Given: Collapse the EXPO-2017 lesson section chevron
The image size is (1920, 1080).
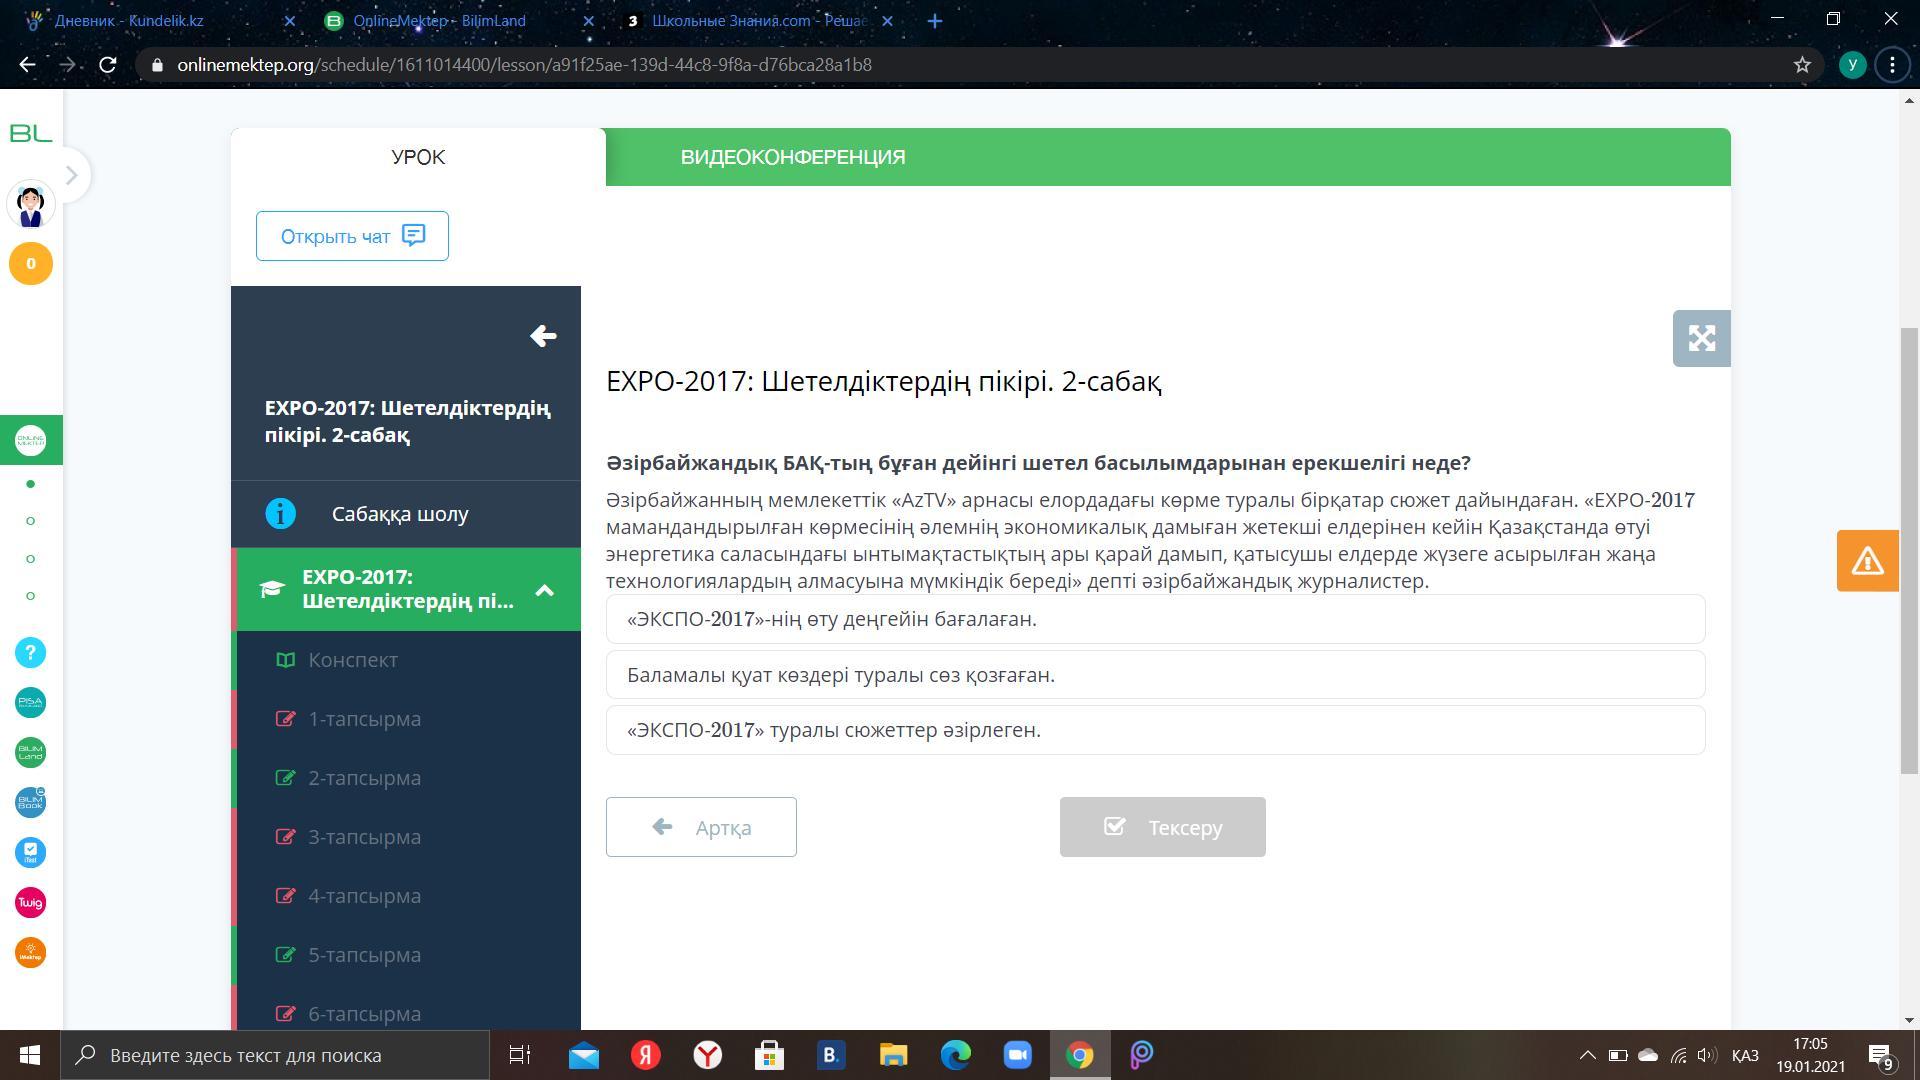Looking at the screenshot, I should [x=545, y=590].
